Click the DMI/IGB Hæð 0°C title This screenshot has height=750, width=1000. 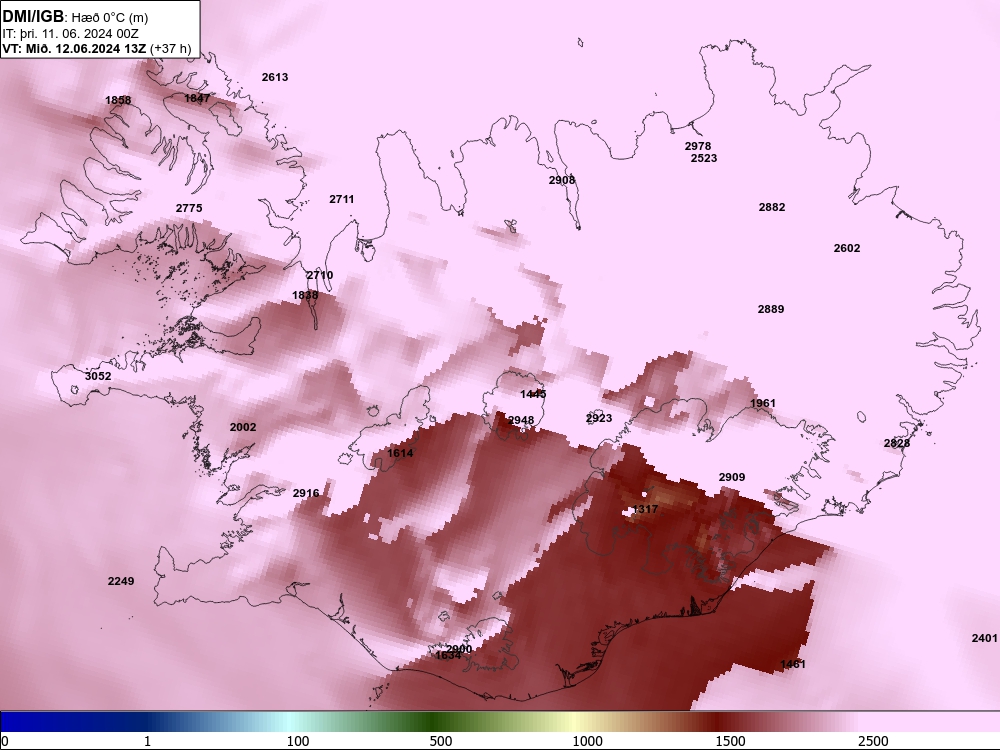coord(75,17)
